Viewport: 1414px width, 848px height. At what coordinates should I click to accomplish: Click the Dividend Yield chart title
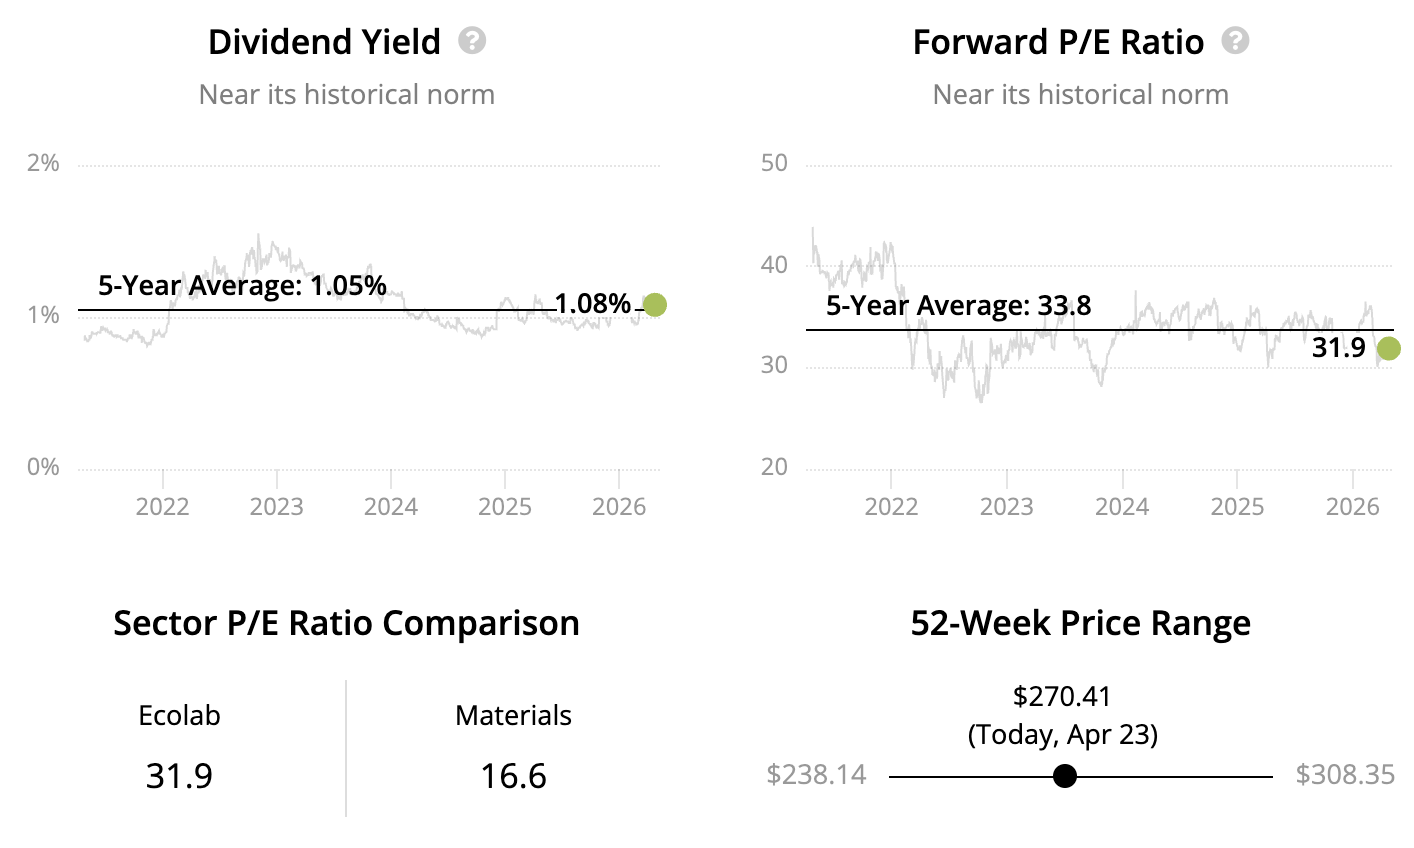324,42
